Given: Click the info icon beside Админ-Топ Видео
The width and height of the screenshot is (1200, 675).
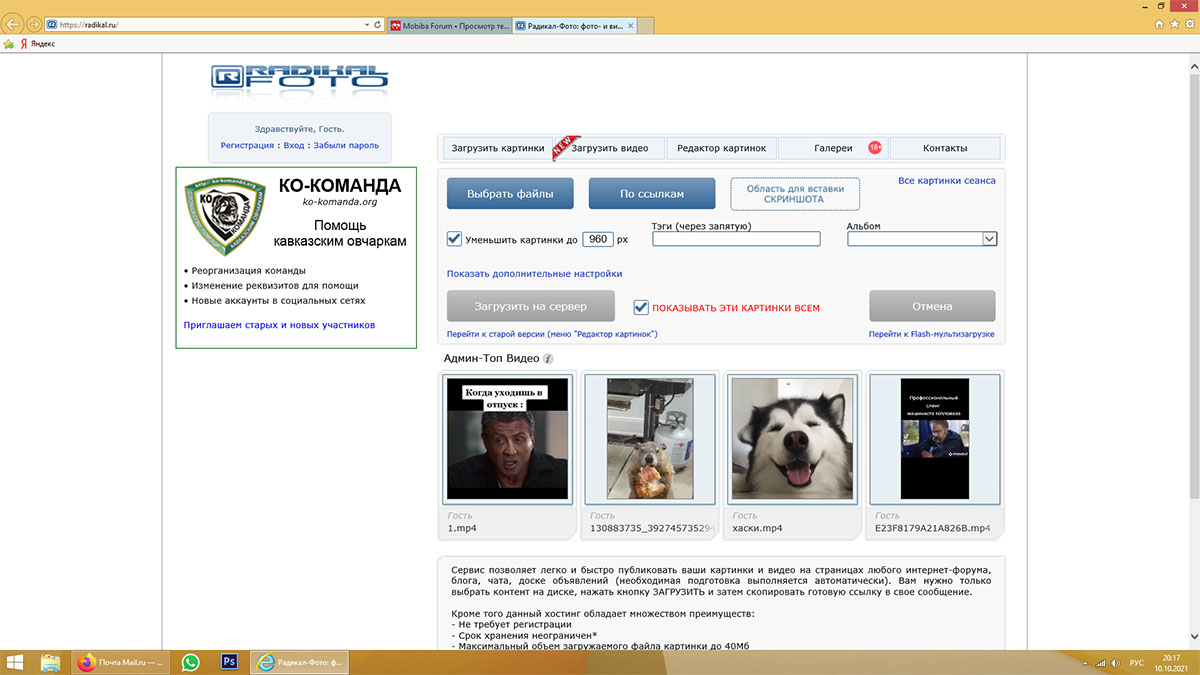Looking at the screenshot, I should 548,359.
